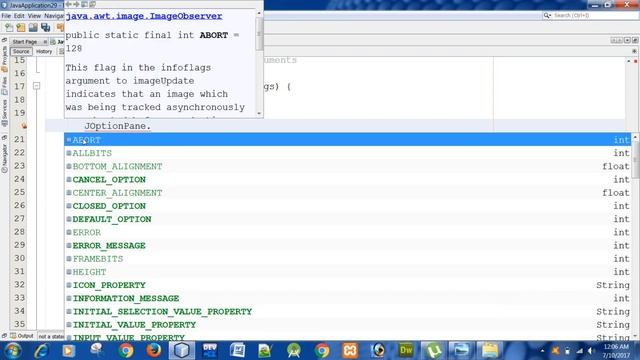
Task: Click the error hint bulb in gutter
Action: [24, 126]
